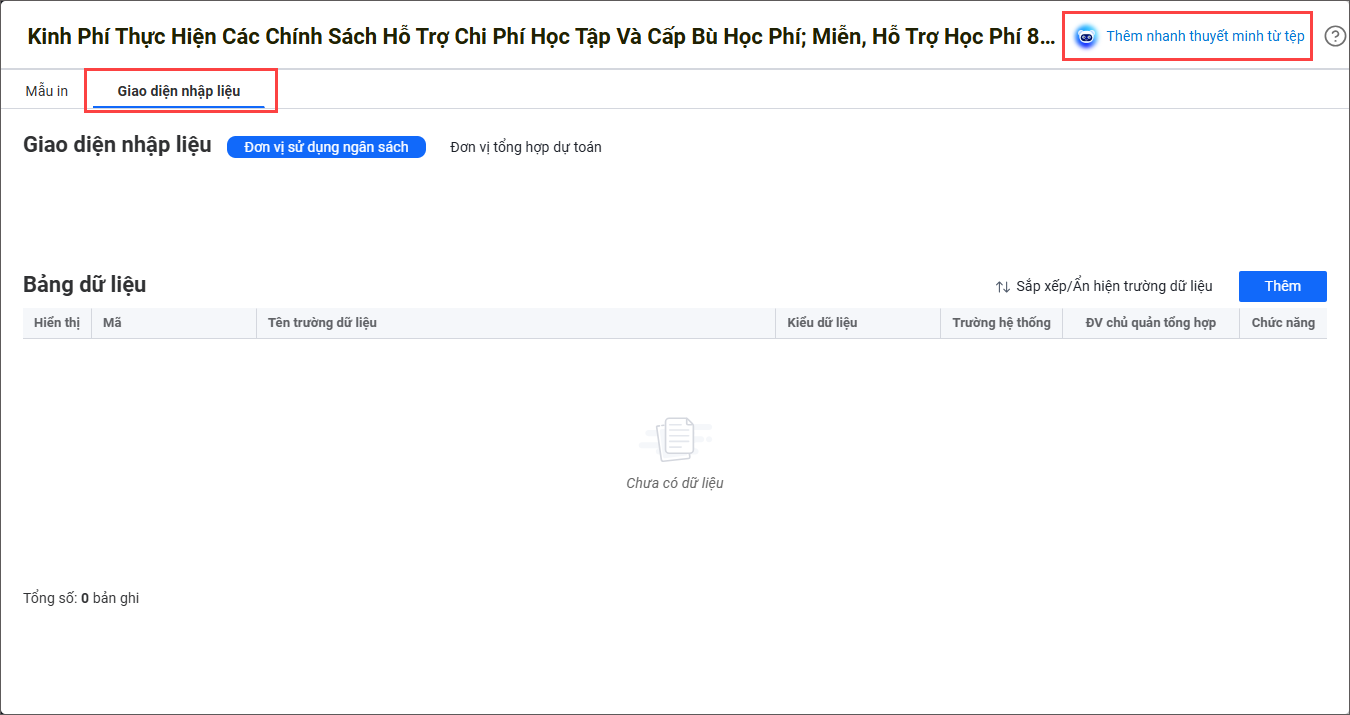Click the ĐV chủ quản tổng hợp header

1150,323
